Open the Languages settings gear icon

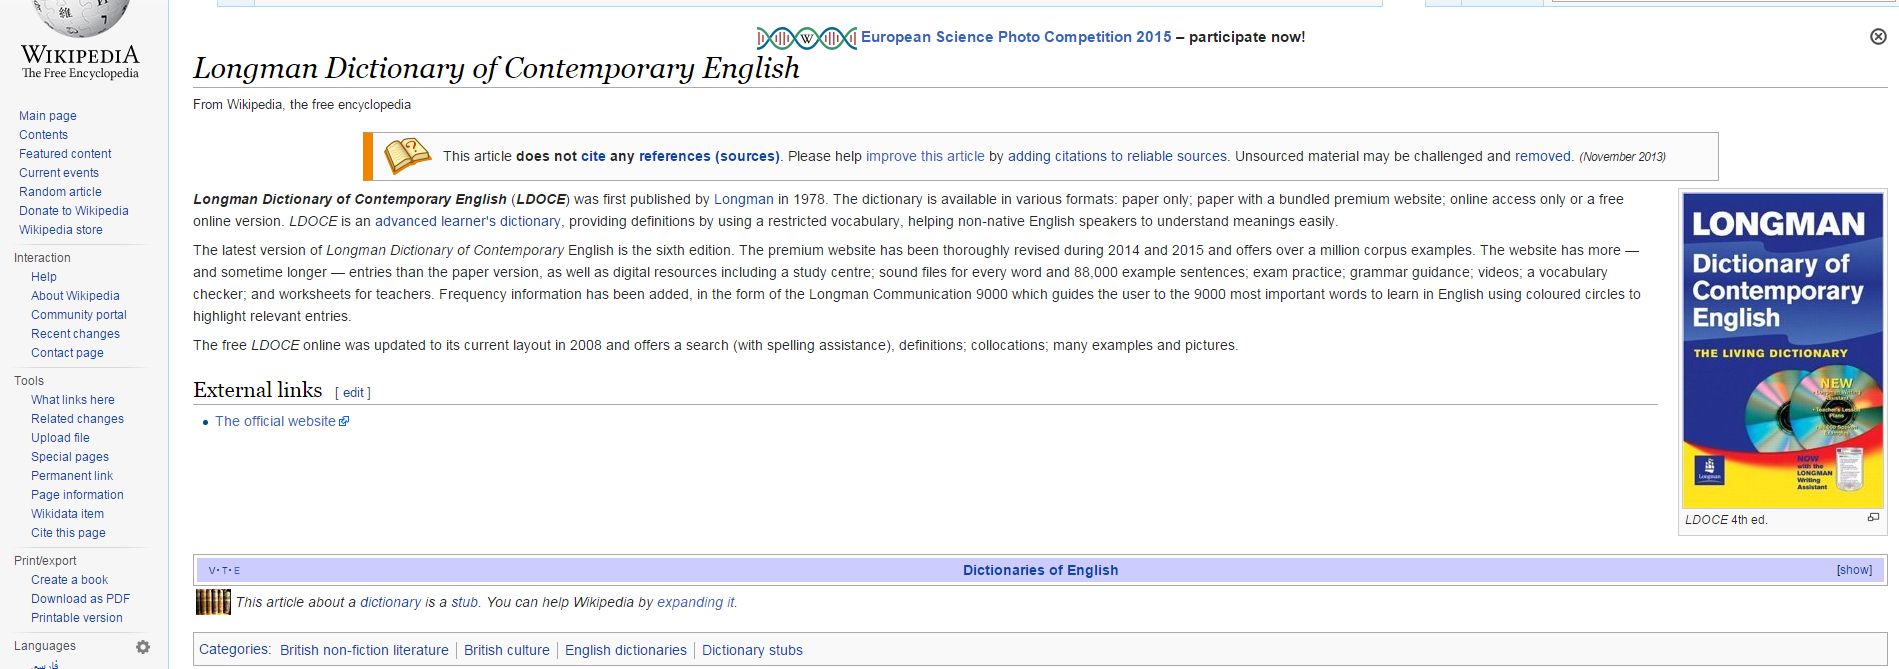pyautogui.click(x=143, y=647)
